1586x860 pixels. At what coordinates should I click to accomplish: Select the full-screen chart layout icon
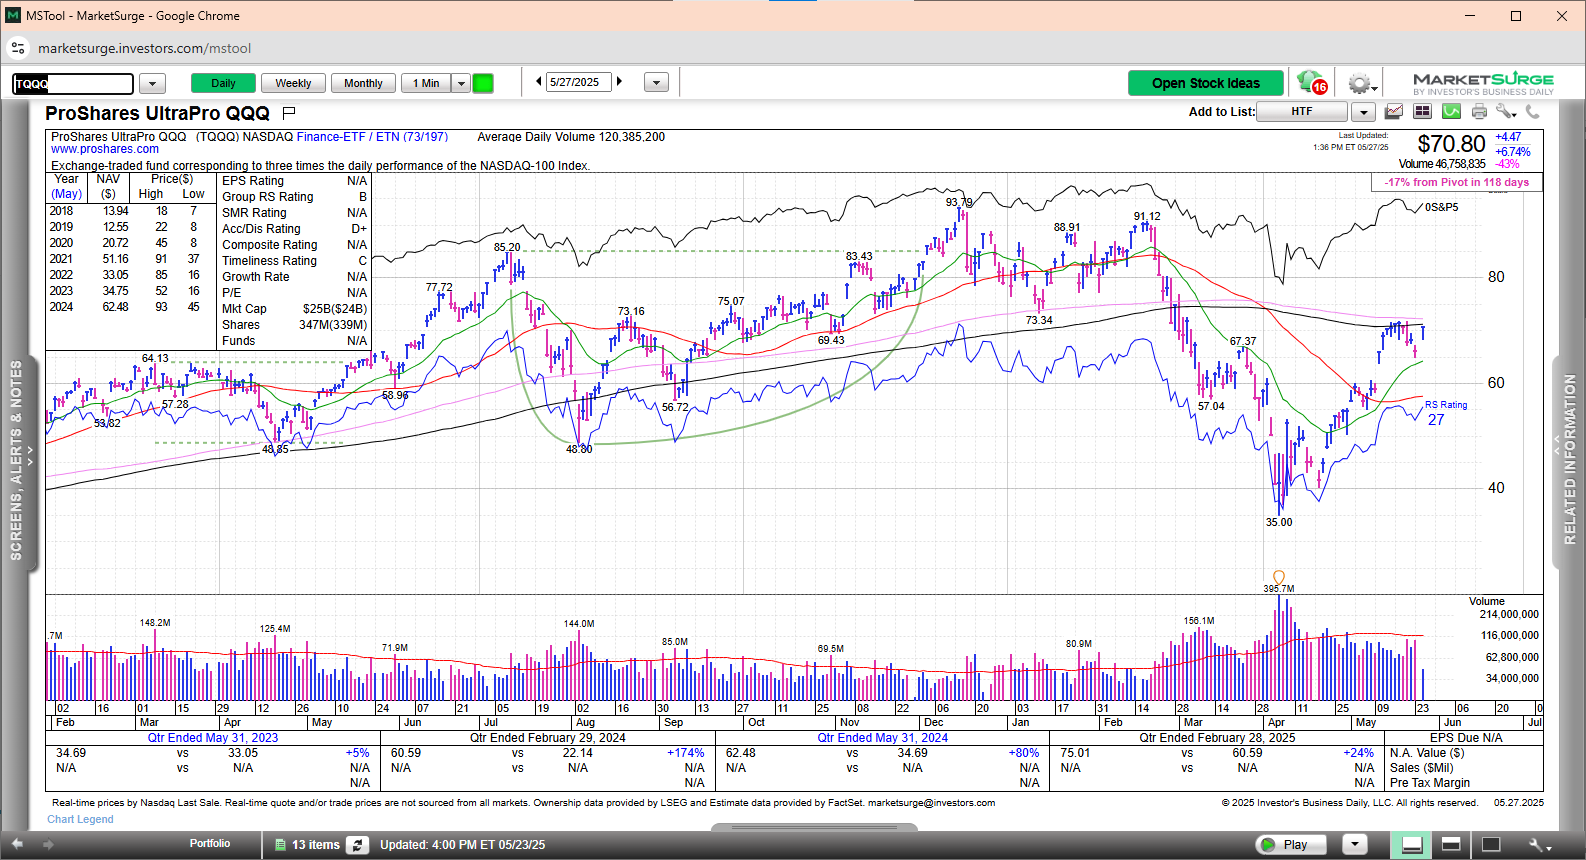coord(1491,845)
